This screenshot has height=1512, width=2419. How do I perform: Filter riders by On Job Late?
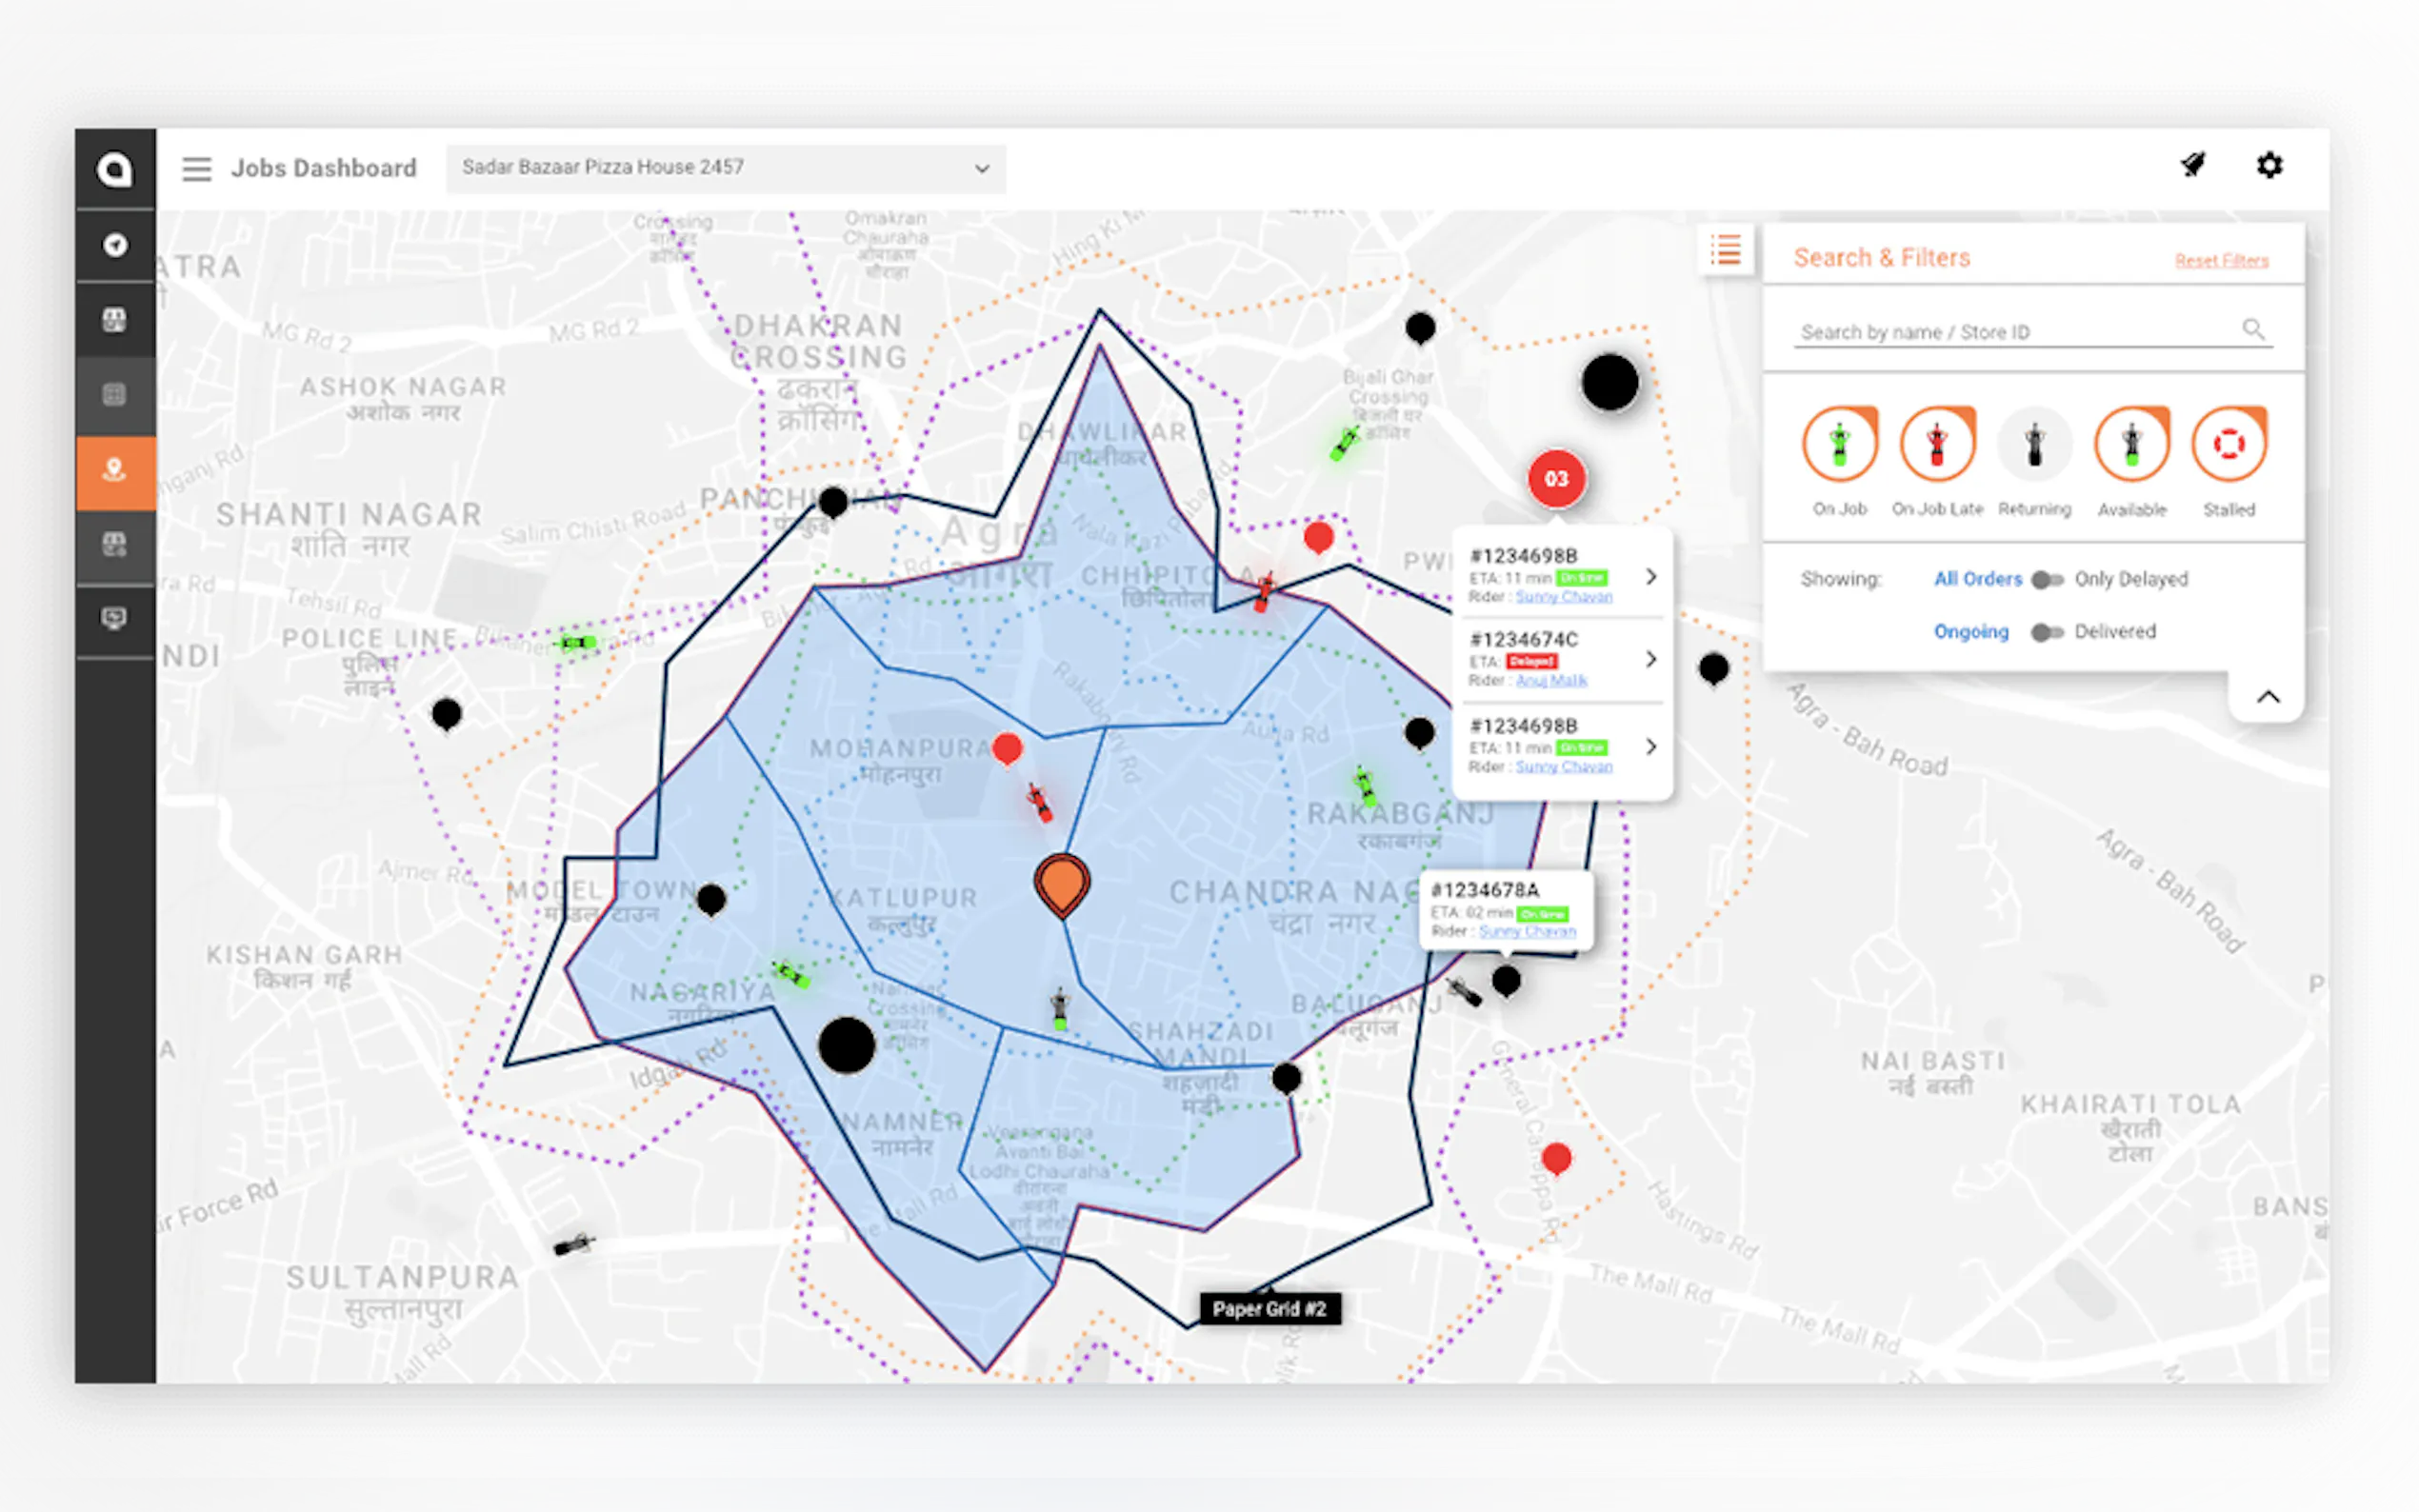(1936, 444)
